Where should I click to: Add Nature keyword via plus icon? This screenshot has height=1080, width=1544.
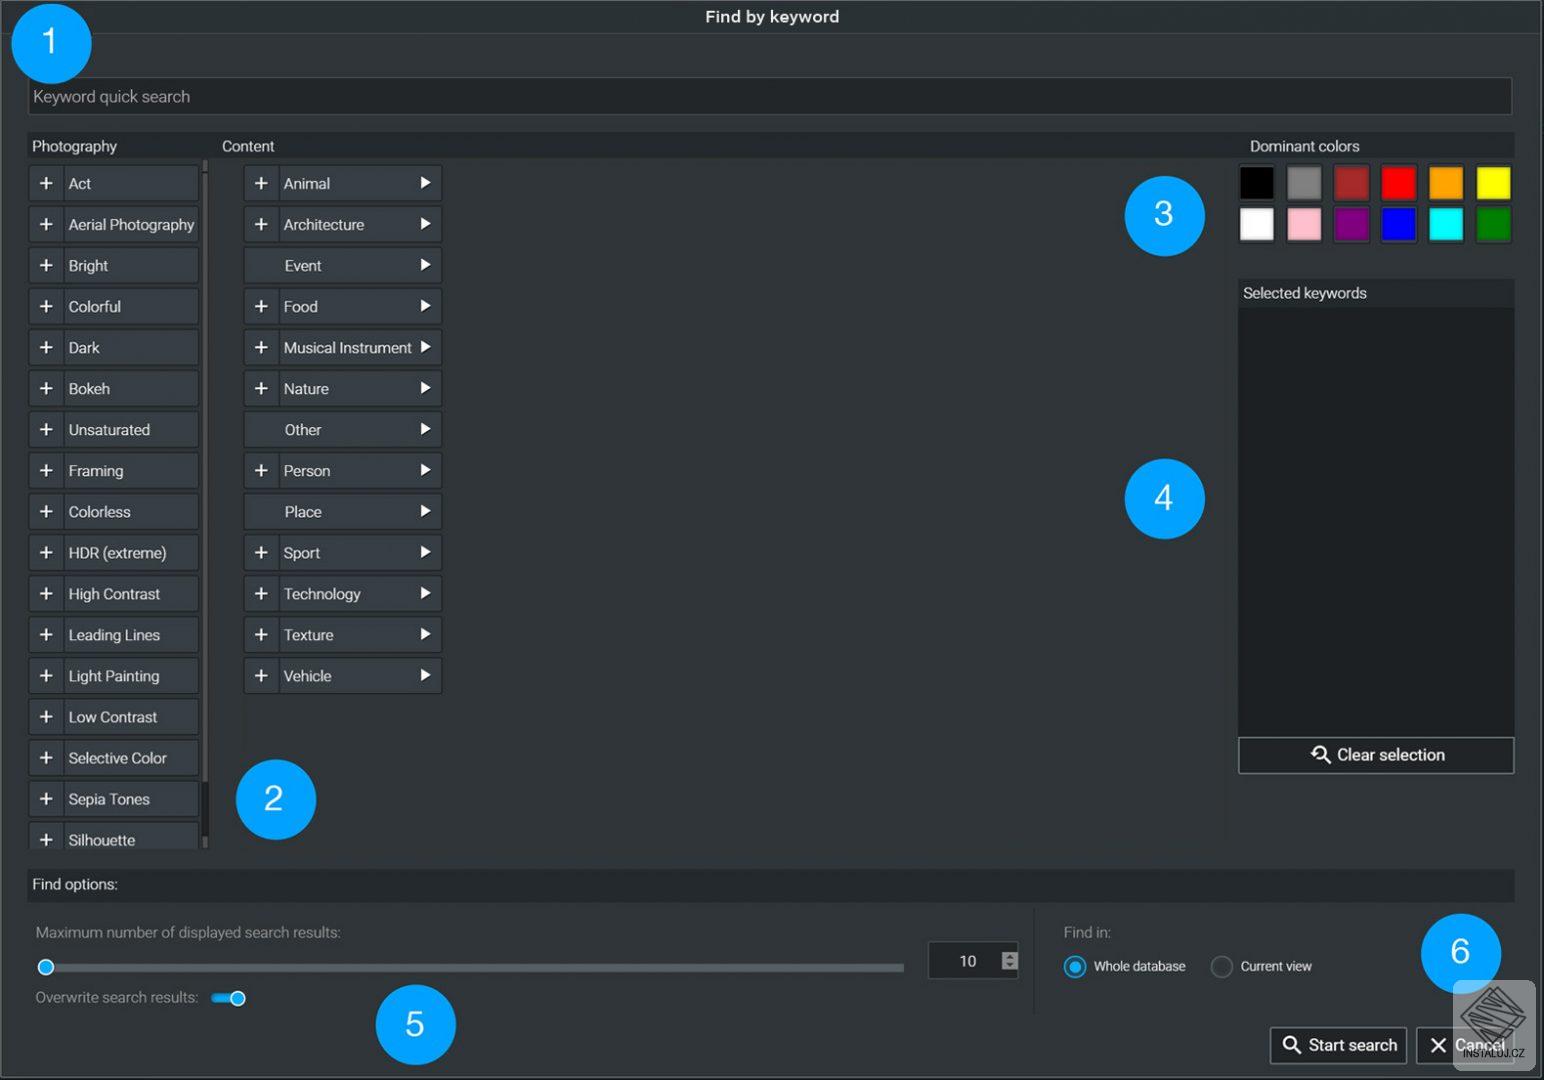261,388
